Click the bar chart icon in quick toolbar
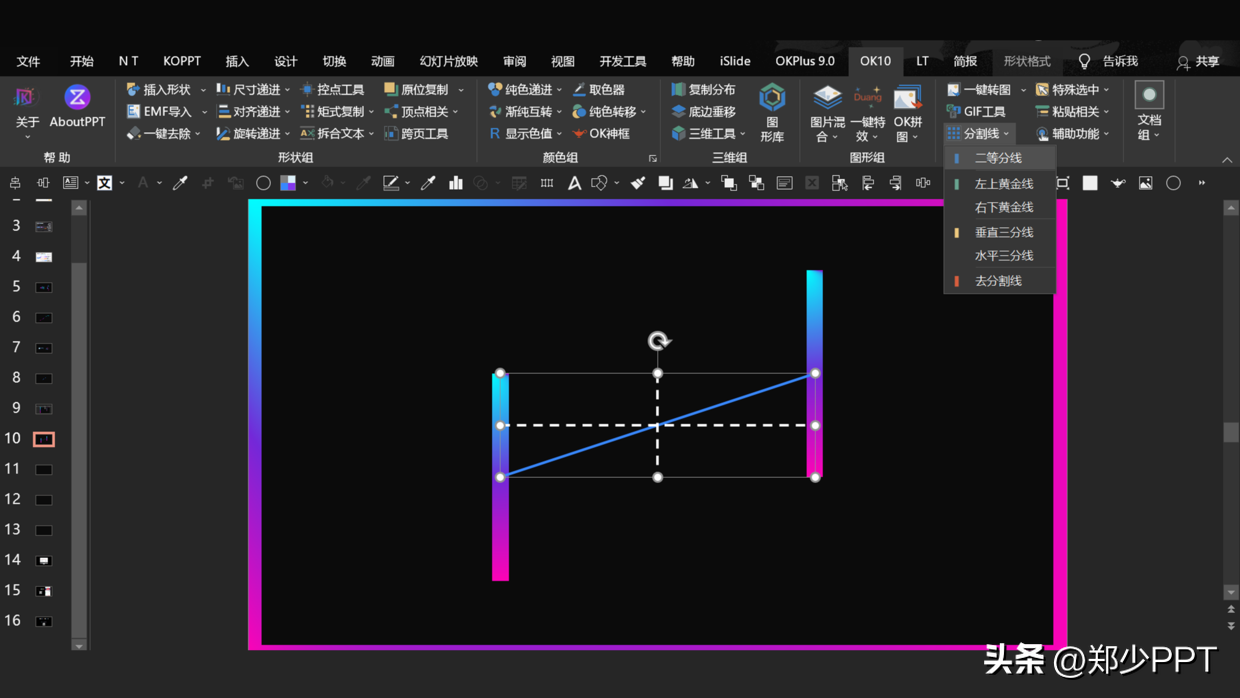Viewport: 1240px width, 698px height. pos(456,183)
